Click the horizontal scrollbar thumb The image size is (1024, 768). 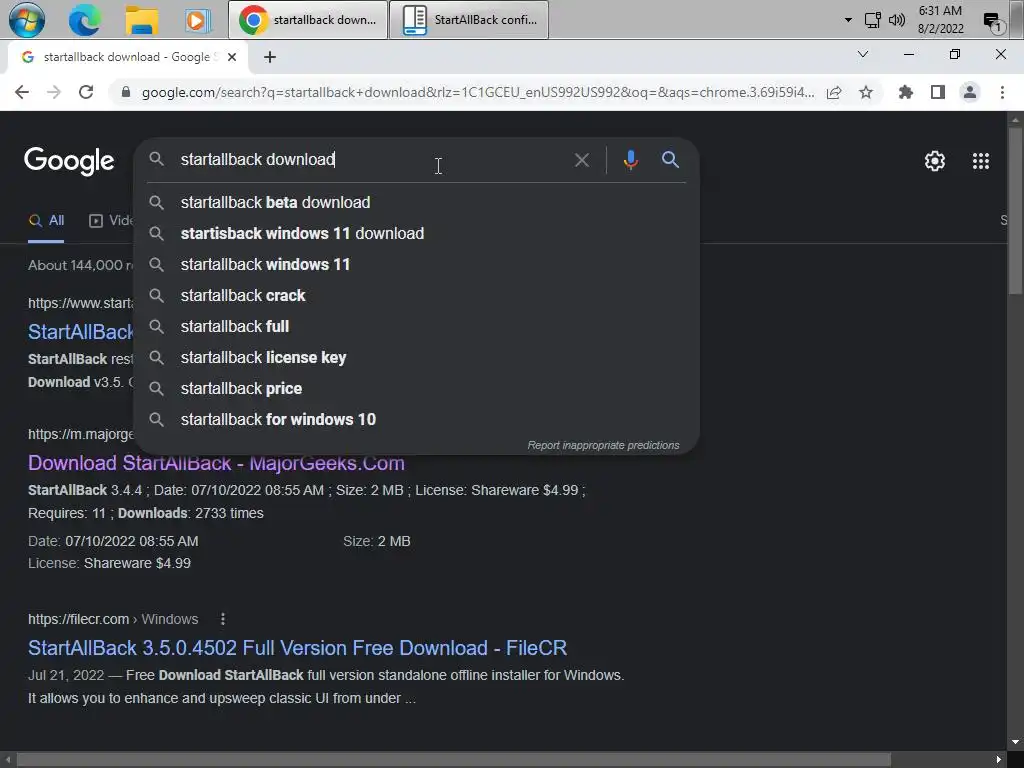click(x=454, y=759)
